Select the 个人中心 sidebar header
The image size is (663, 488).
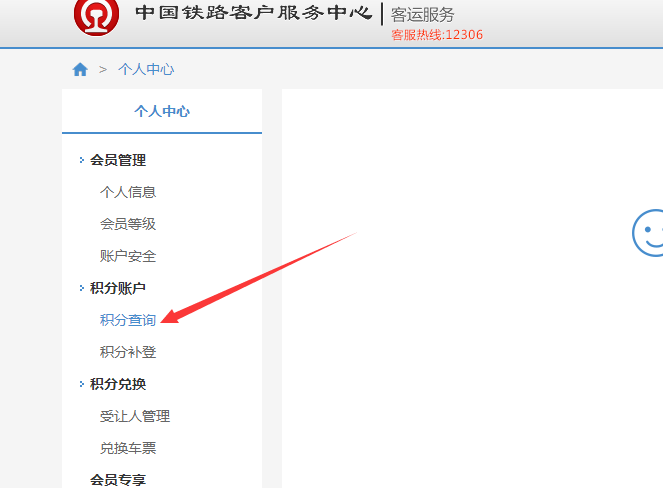tap(162, 111)
